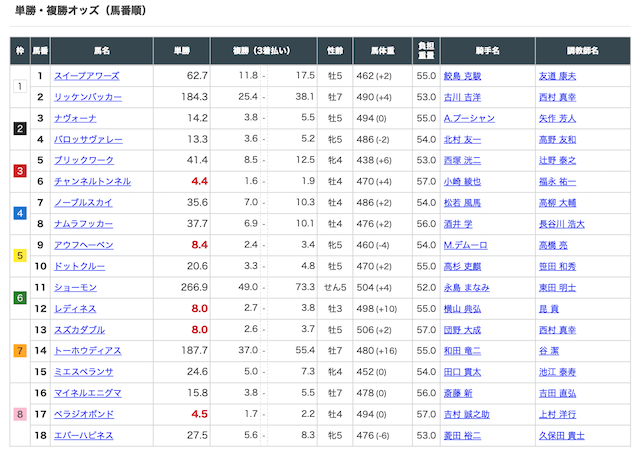This screenshot has height=453, width=640.
Task: Open horse link スイープアワーズ
Action: point(87,76)
